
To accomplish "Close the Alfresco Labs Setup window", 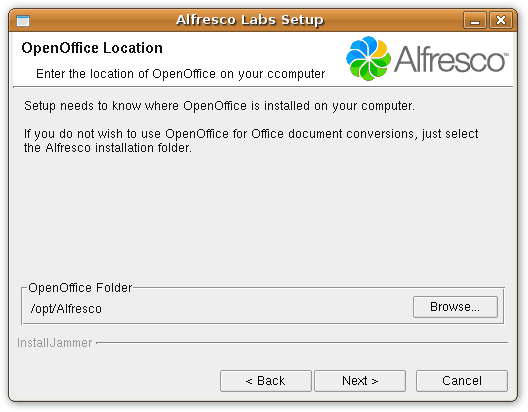I will (501, 20).
